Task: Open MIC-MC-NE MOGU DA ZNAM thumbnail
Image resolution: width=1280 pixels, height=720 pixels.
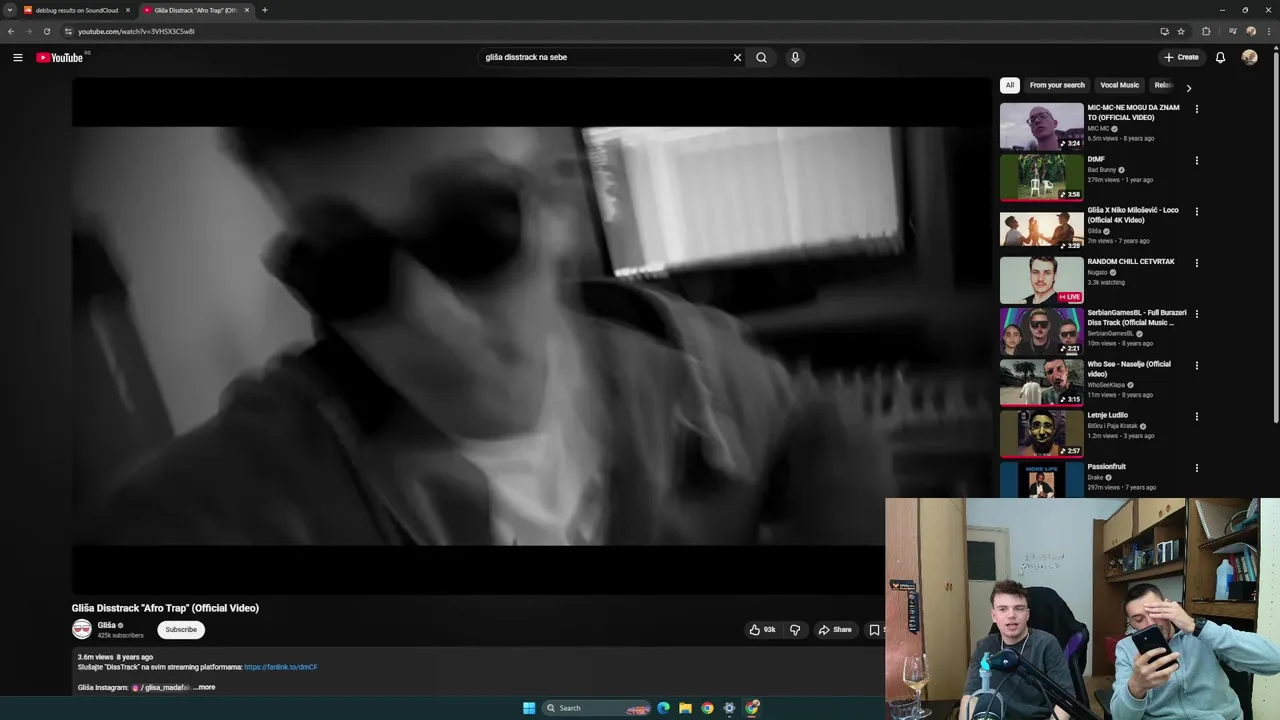Action: point(1041,126)
